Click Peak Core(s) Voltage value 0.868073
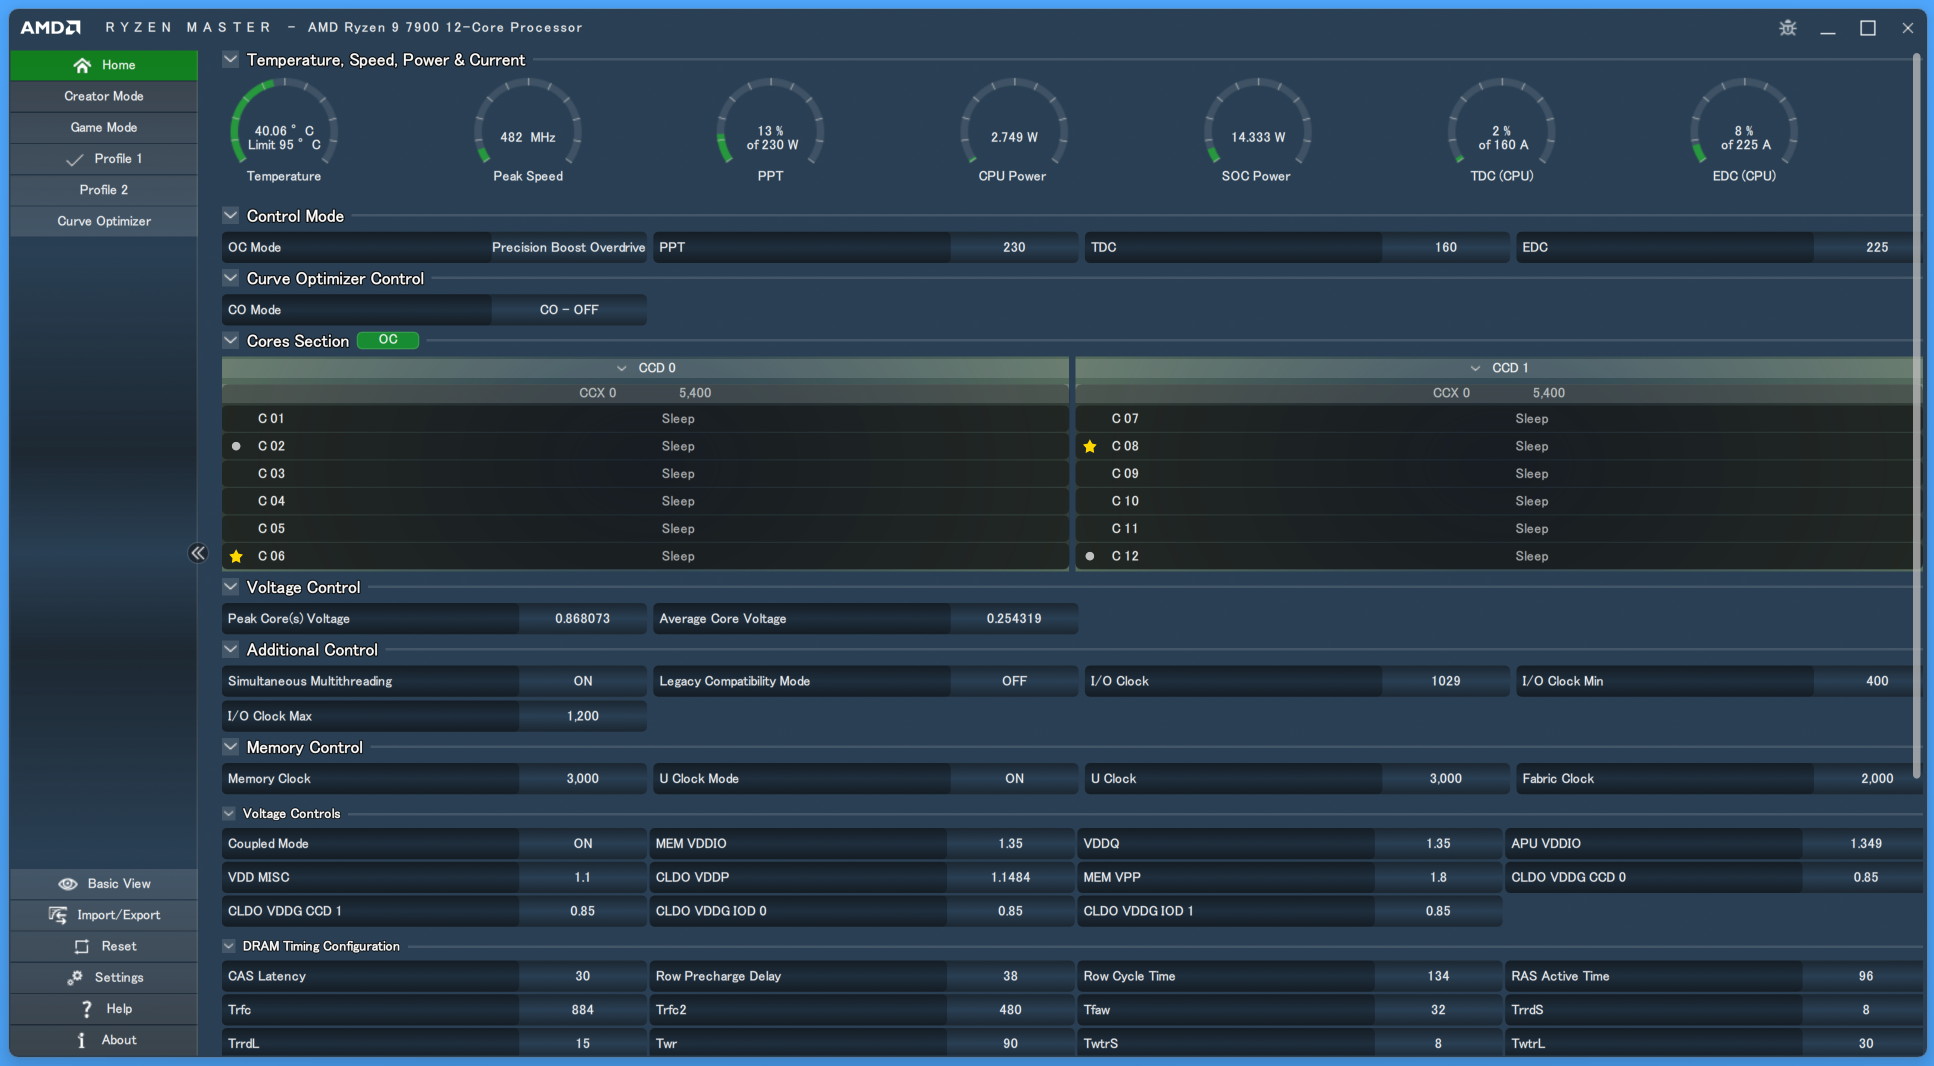 point(583,619)
